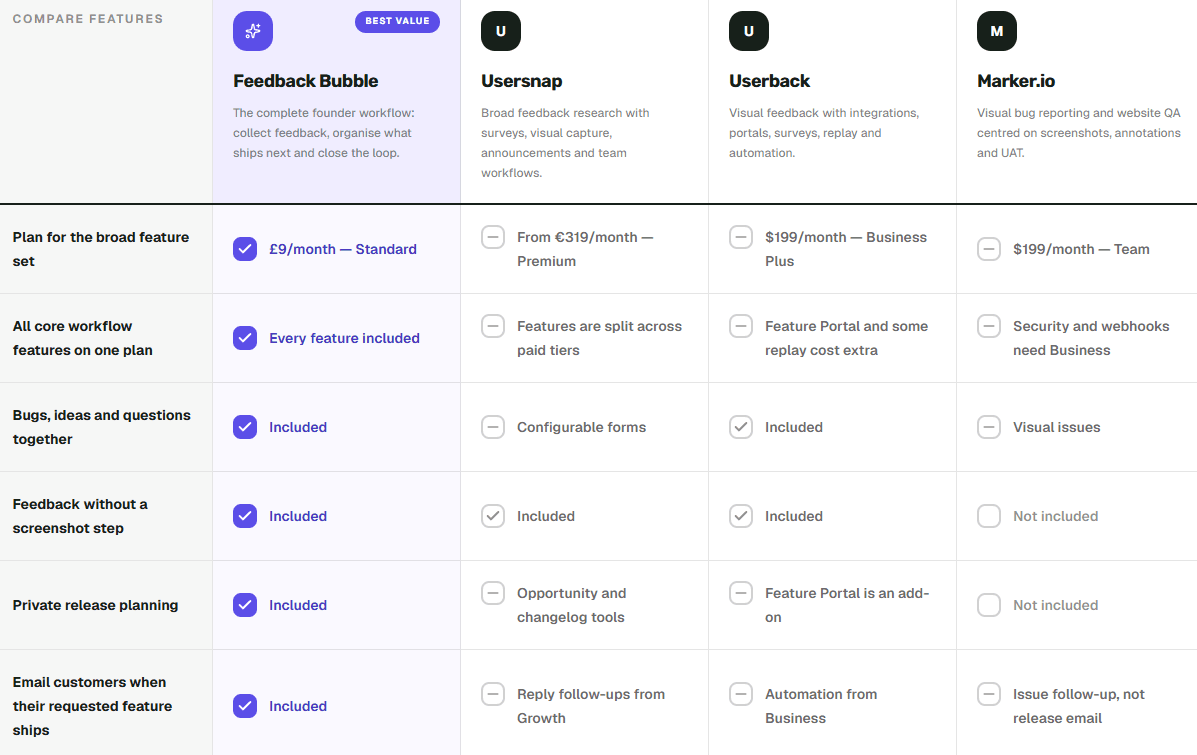Click 'Feature Portal is an add-on' text

pyautogui.click(x=847, y=605)
